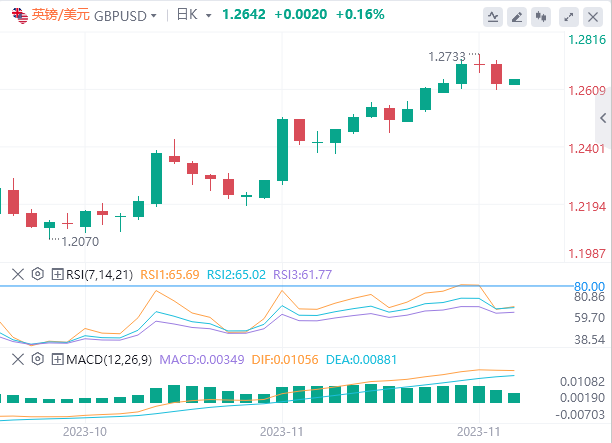Open the 日K timeframe dropdown
The image size is (612, 443).
[189, 15]
